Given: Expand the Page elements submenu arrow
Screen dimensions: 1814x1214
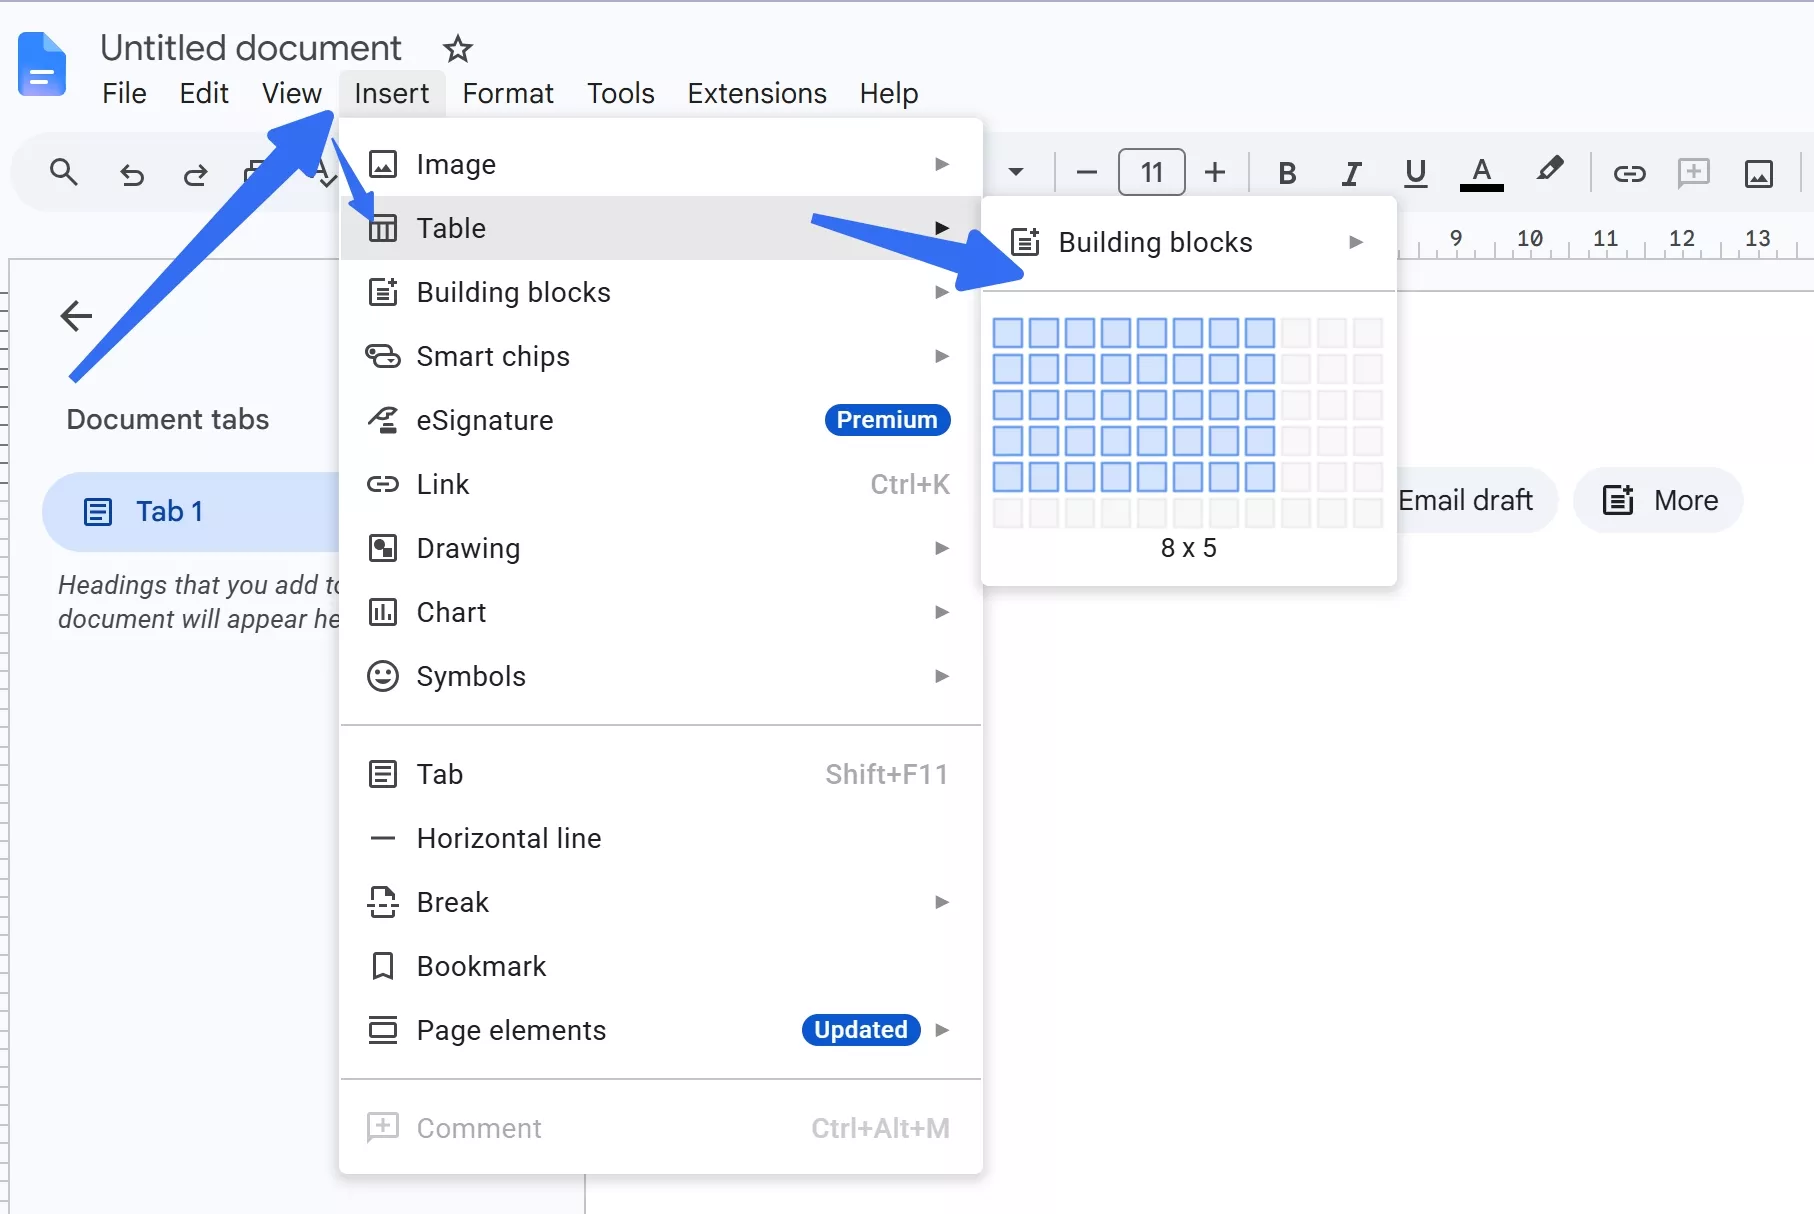Looking at the screenshot, I should point(942,1030).
